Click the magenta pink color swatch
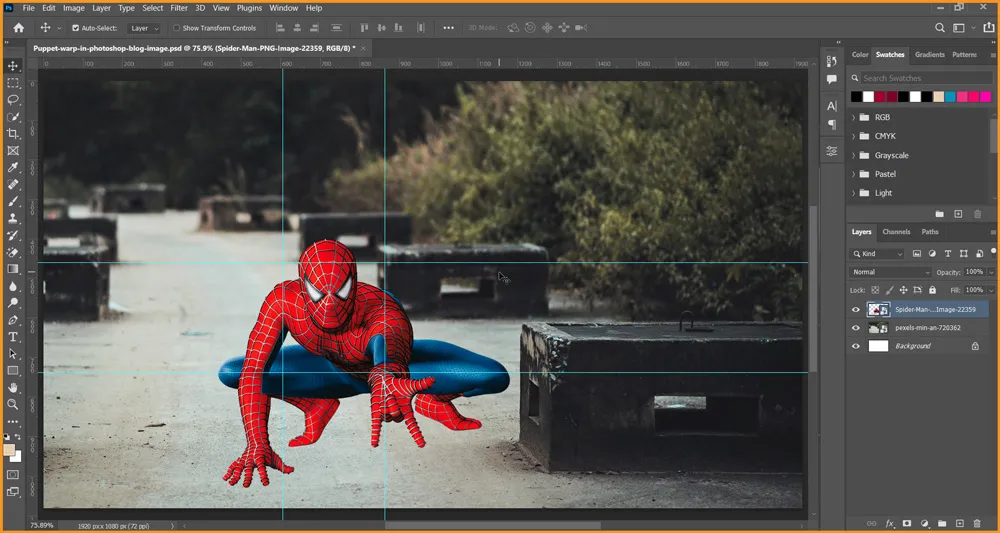The image size is (1000, 533). [x=984, y=97]
